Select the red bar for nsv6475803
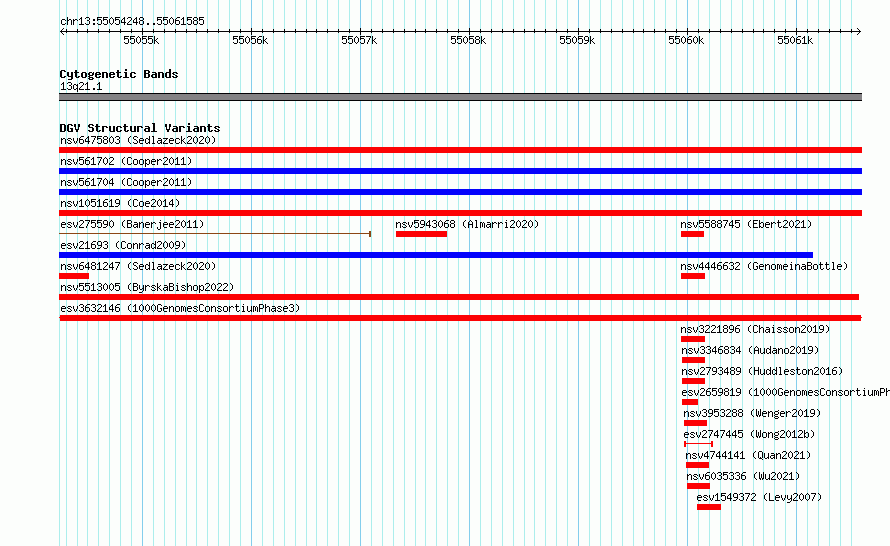The width and height of the screenshot is (890, 546). 460,150
